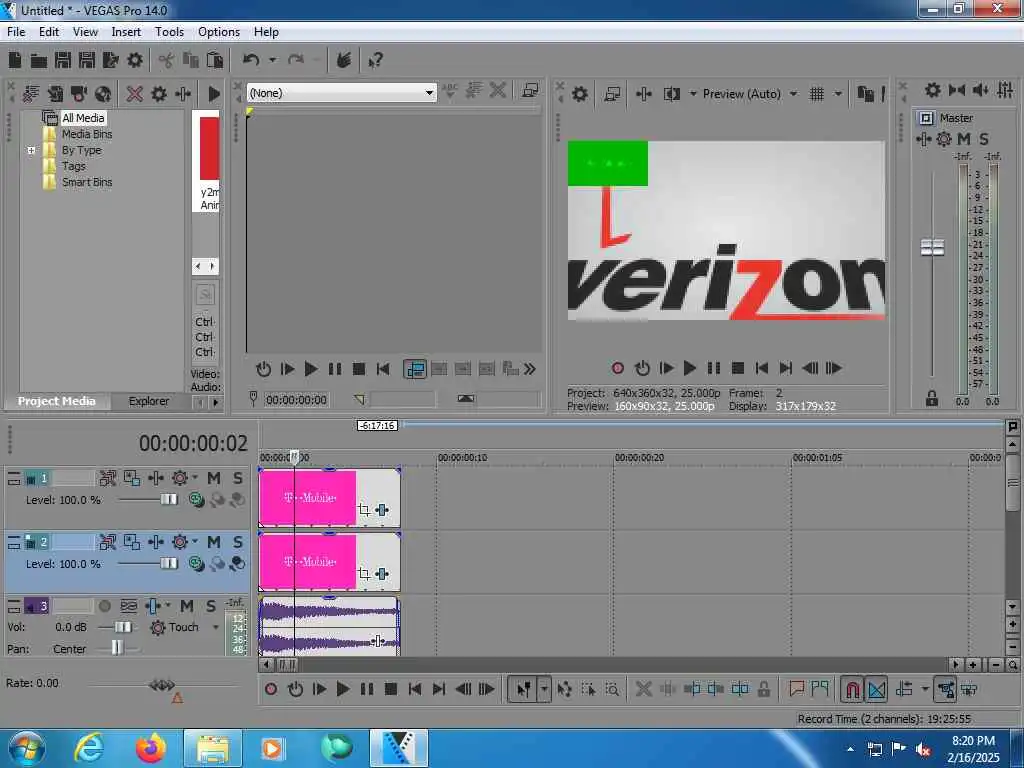Open What's This help icon
This screenshot has height=768, width=1024.
(376, 61)
